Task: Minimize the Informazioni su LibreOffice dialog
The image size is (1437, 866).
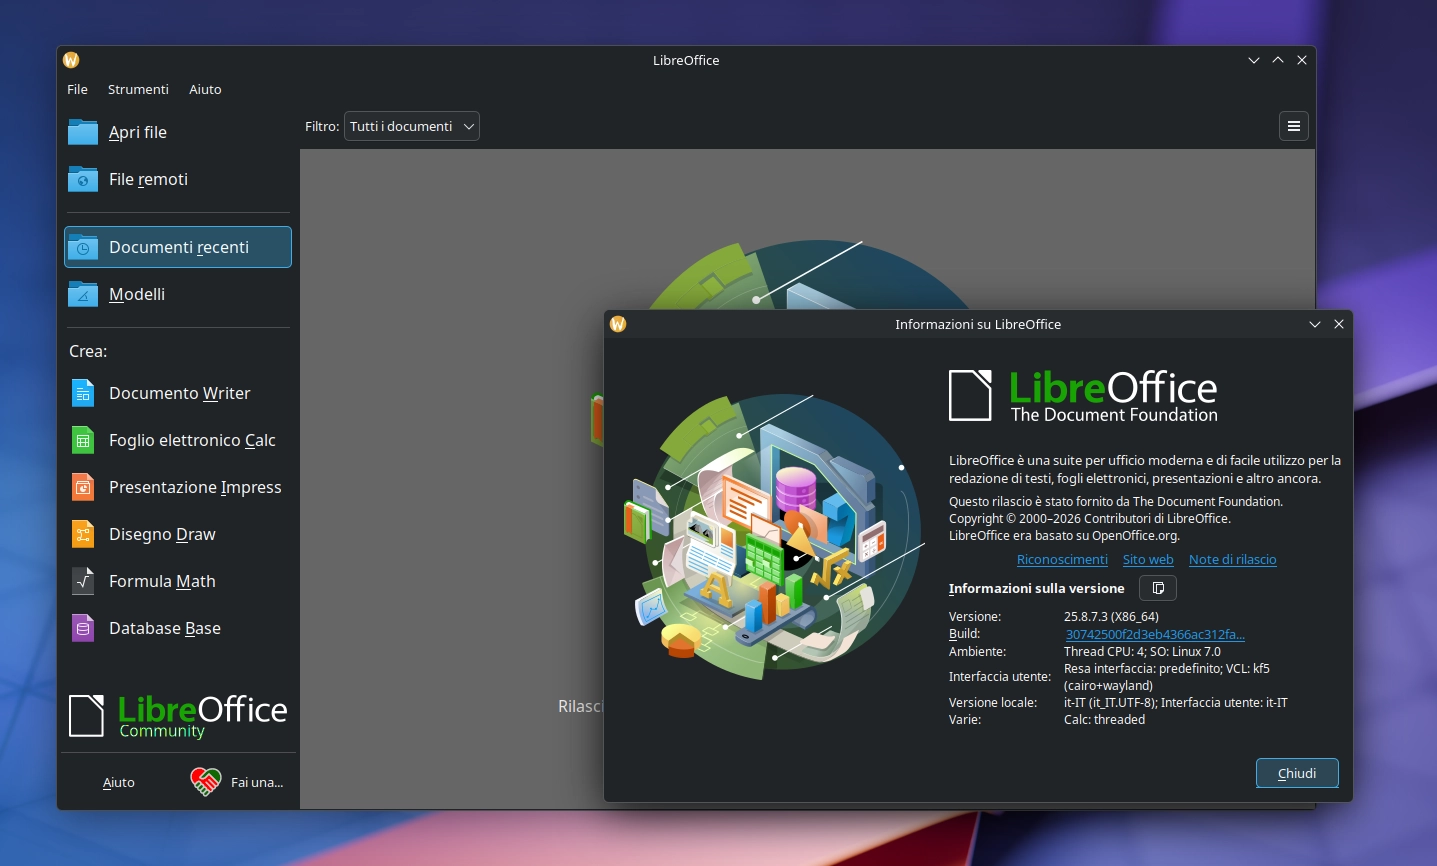Action: (1315, 324)
